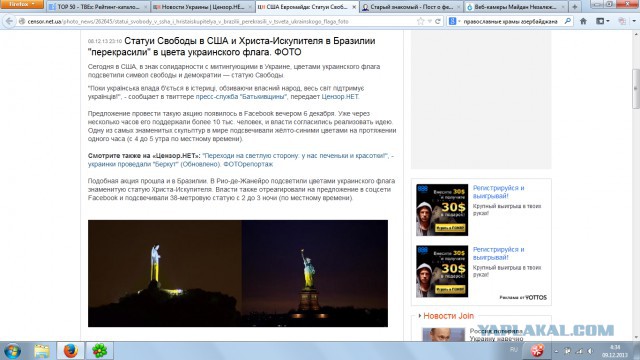Open the orange Firefox menu button
The height and width of the screenshot is (360, 640).
coord(22,4)
